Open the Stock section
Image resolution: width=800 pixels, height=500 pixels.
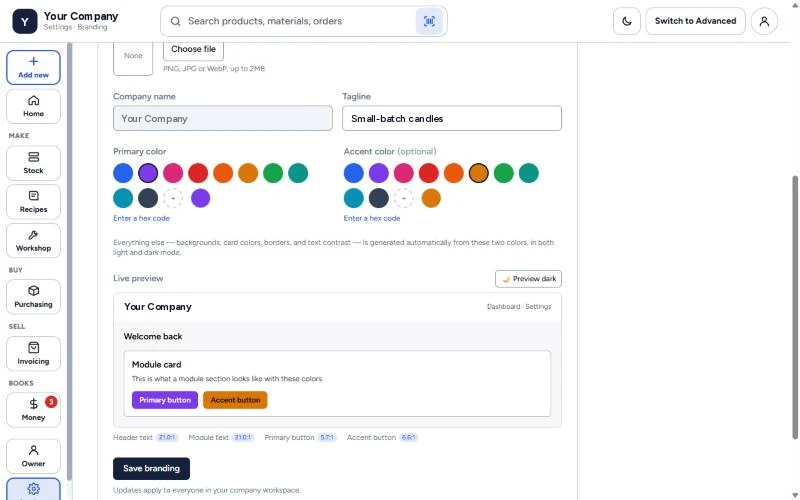point(33,163)
